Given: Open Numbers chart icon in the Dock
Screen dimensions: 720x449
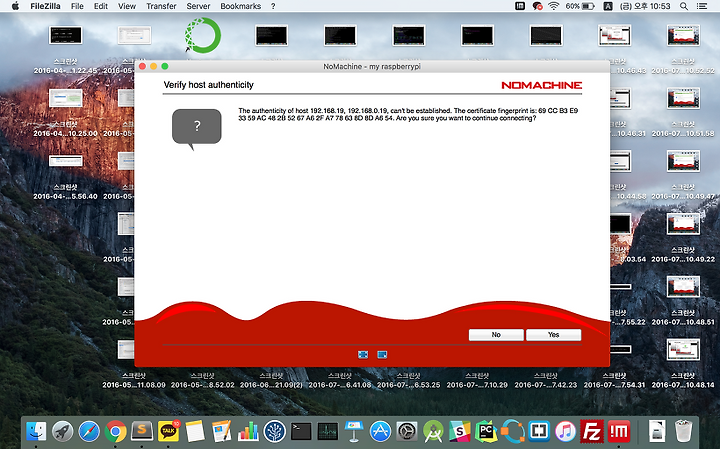Looking at the screenshot, I should (x=248, y=431).
